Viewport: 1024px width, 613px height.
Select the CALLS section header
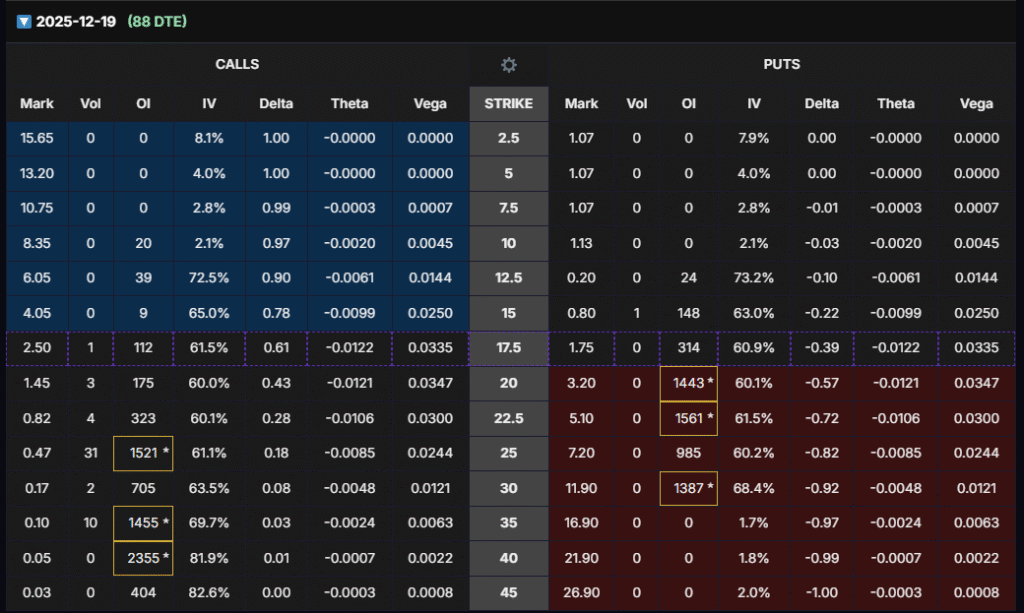(237, 65)
